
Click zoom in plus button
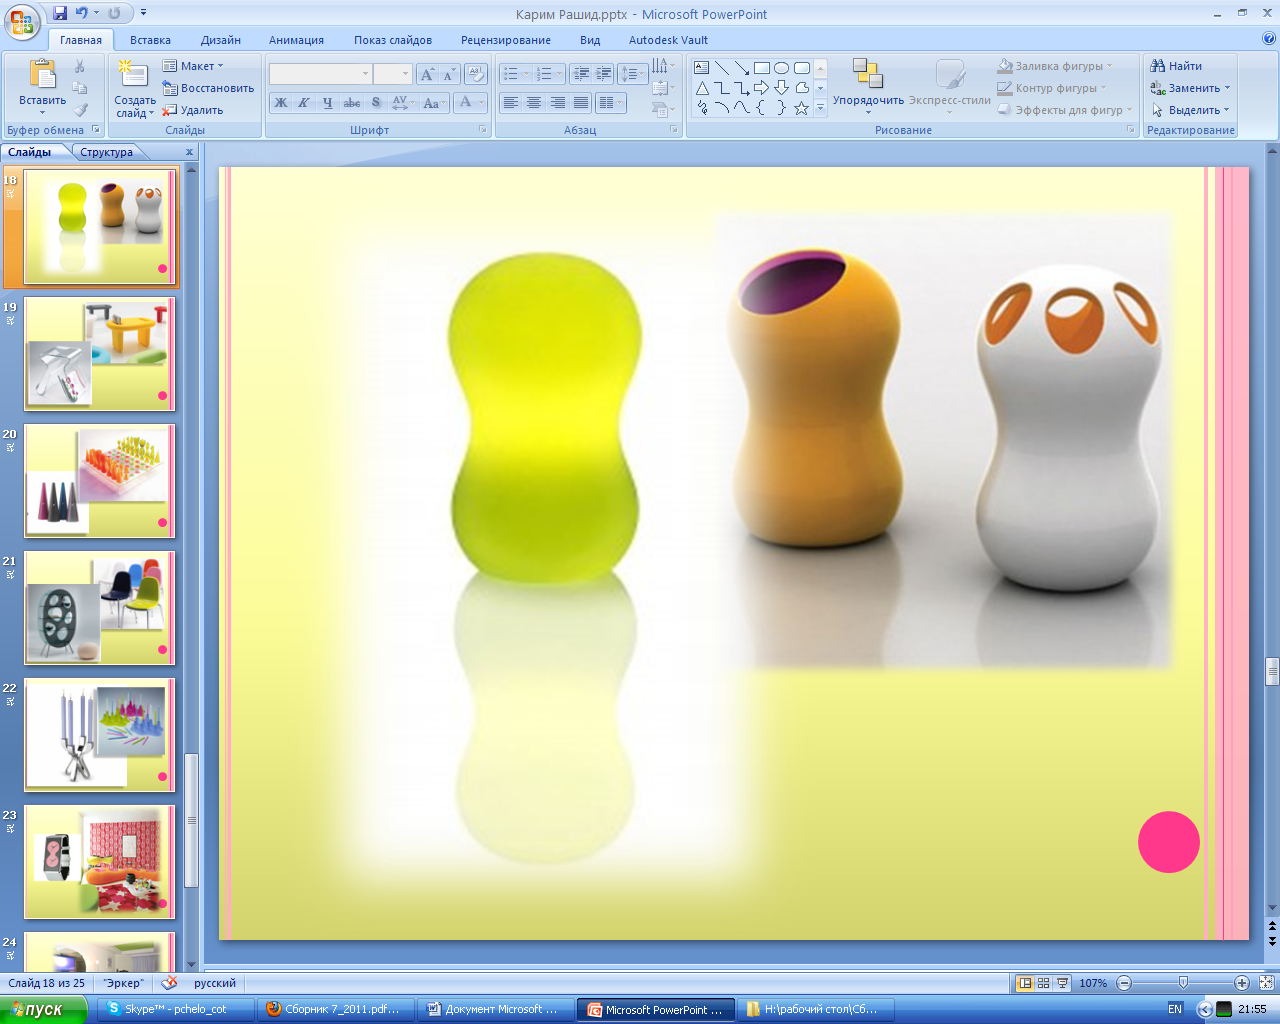pos(1242,983)
